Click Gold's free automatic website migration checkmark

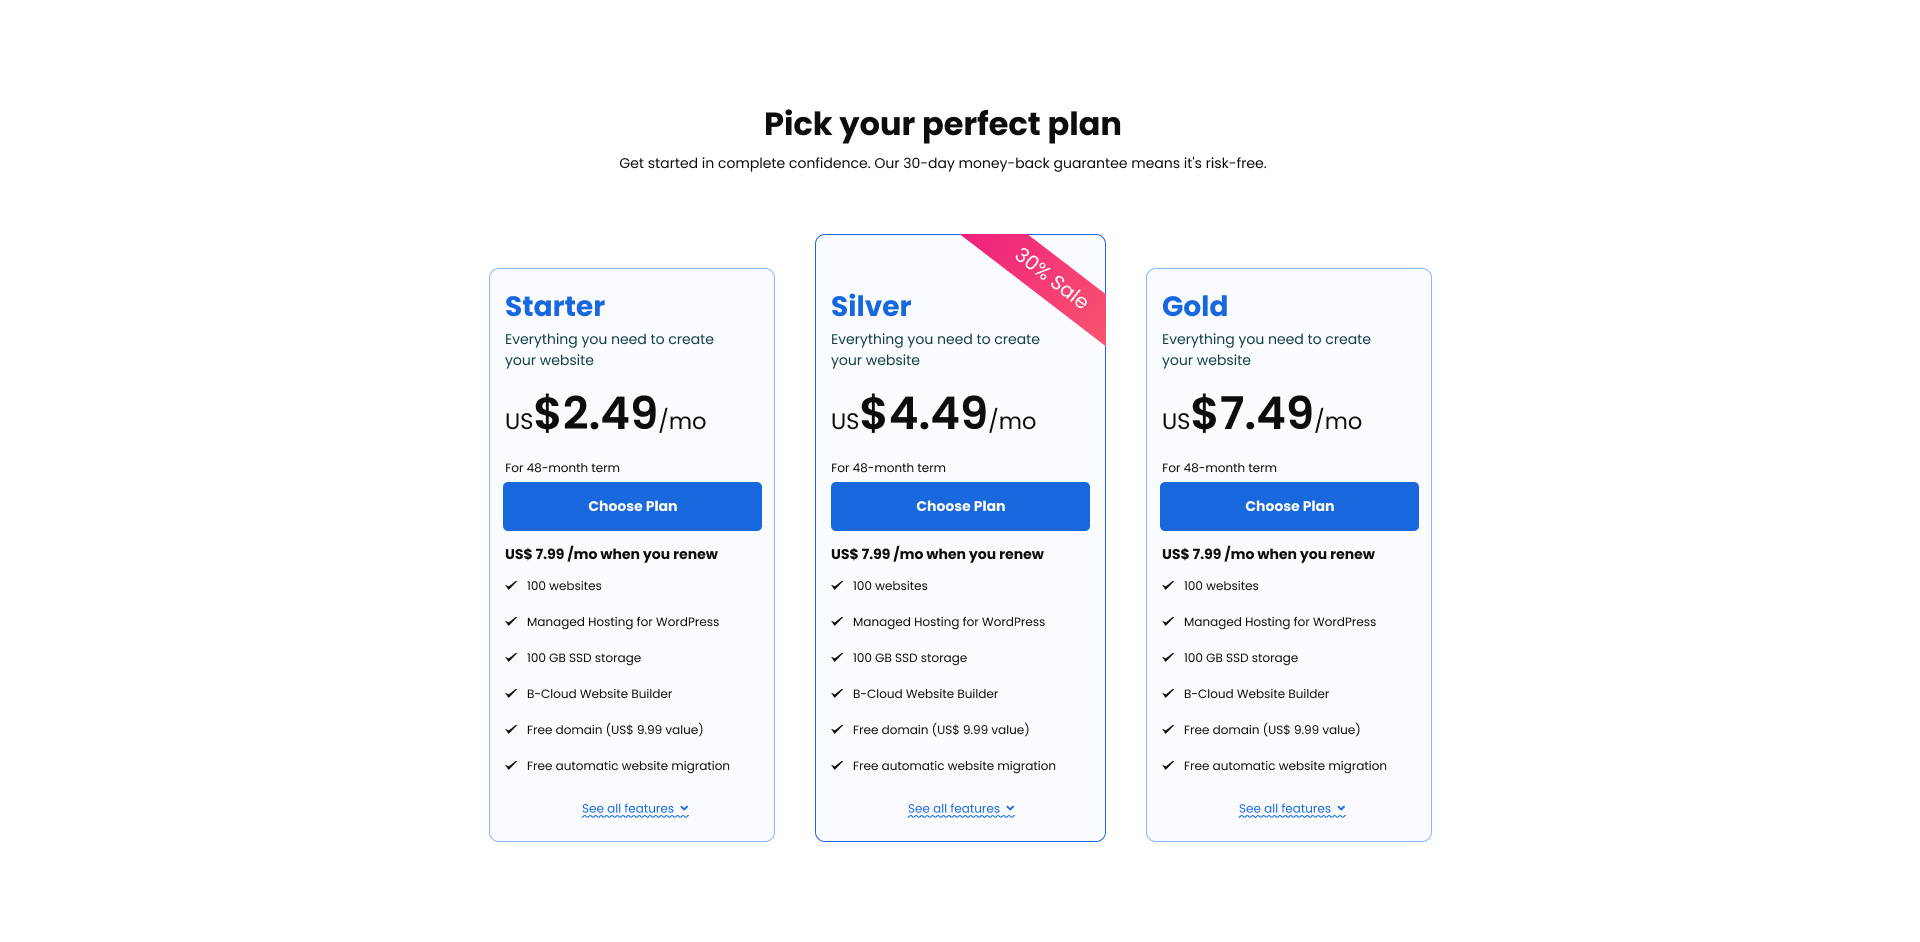[x=1168, y=766]
